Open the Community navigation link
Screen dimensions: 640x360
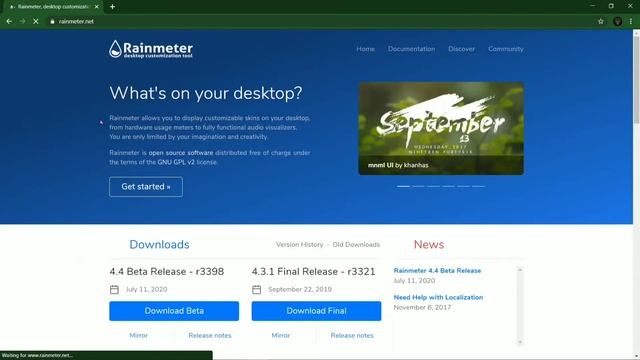point(506,49)
